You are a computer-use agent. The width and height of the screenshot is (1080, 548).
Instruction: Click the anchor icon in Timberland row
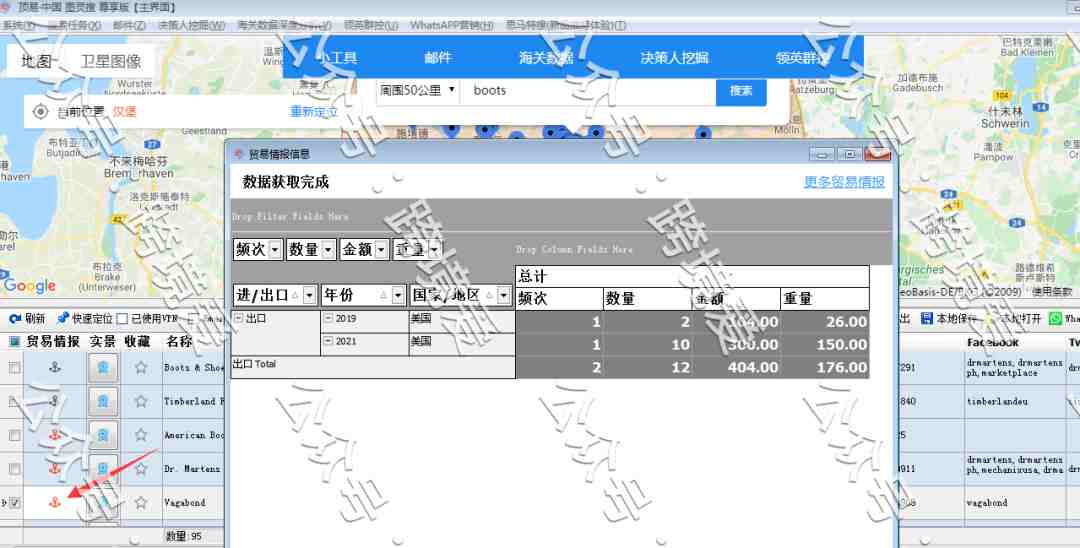pos(55,401)
